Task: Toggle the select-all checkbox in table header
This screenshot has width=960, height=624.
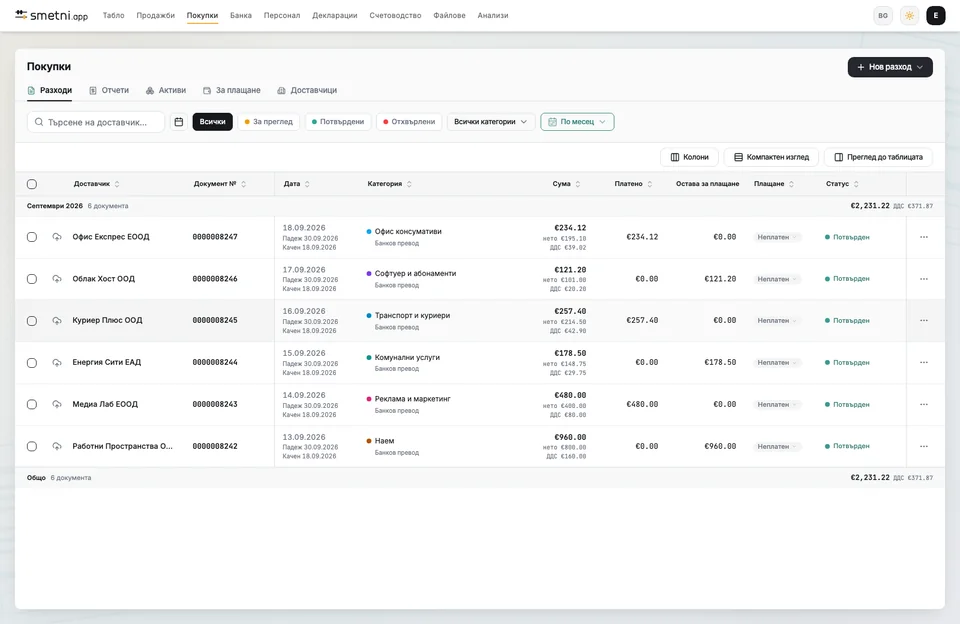Action: click(32, 184)
